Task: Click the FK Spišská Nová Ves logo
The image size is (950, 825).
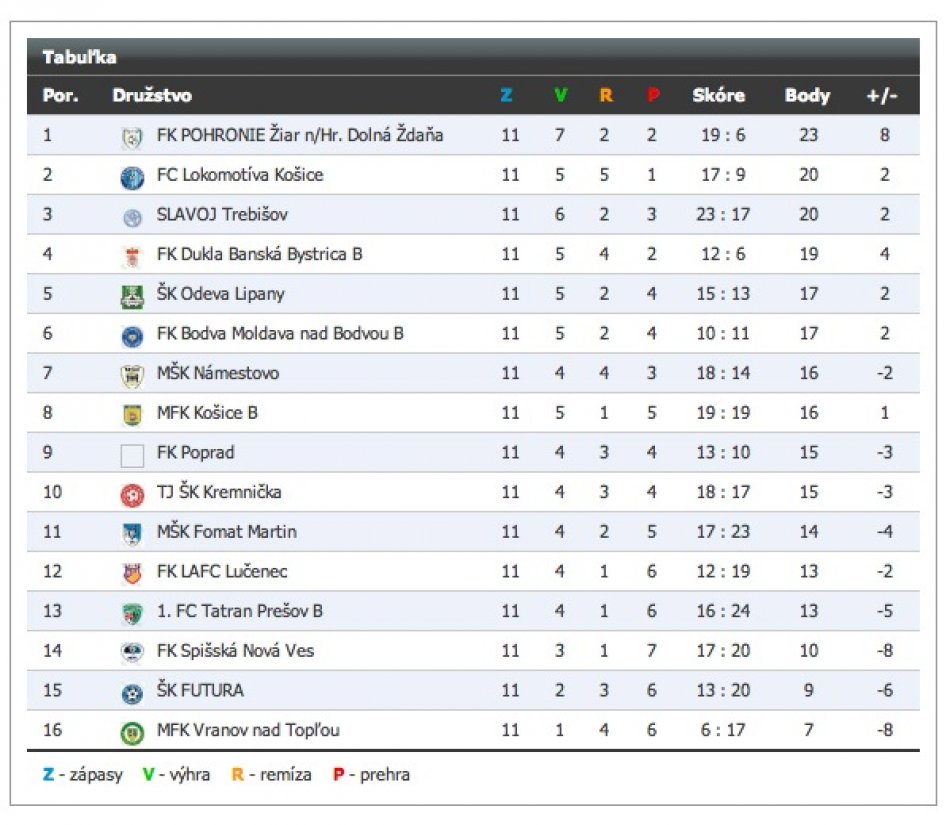Action: (x=132, y=652)
